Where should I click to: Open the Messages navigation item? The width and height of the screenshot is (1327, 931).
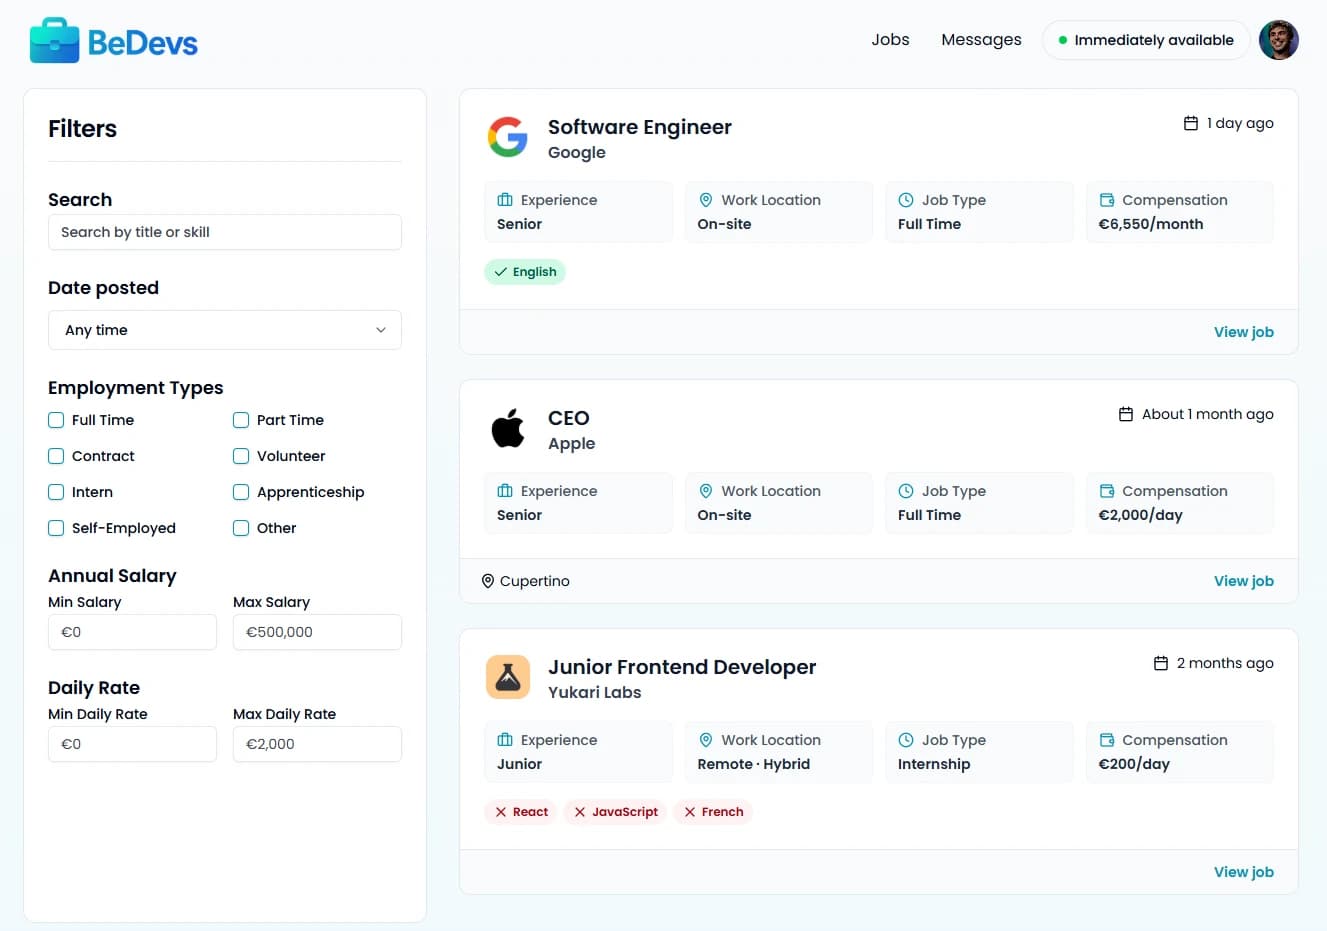[x=981, y=40]
